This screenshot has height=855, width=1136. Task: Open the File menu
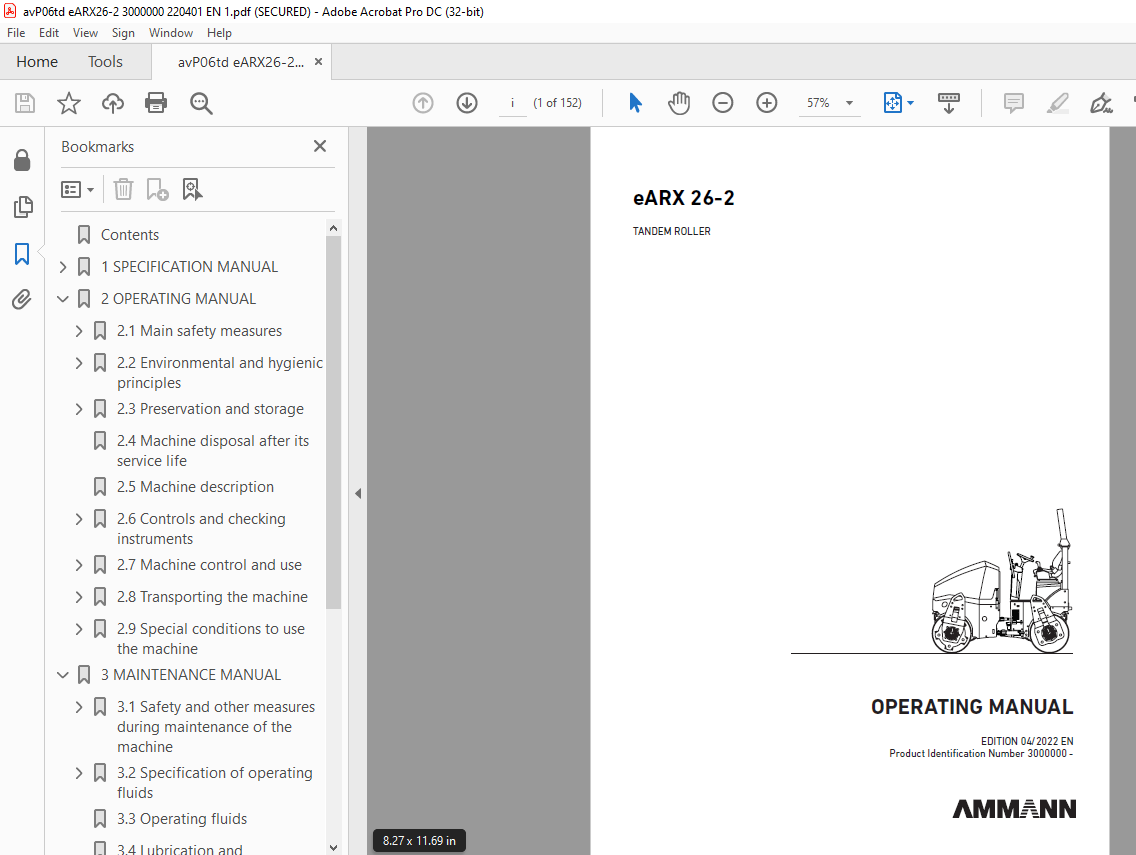[16, 33]
